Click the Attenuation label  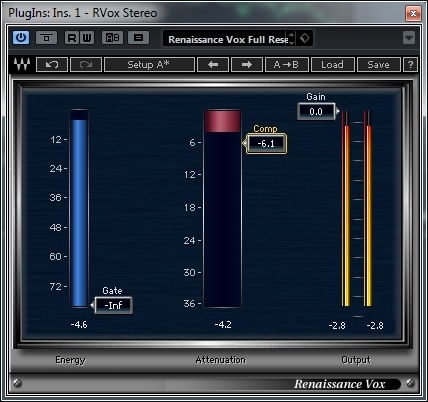pos(221,360)
